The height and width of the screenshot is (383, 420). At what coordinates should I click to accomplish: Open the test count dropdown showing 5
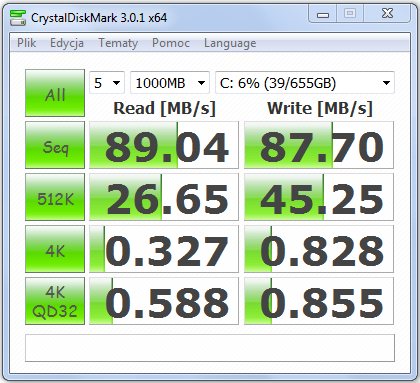click(x=107, y=83)
